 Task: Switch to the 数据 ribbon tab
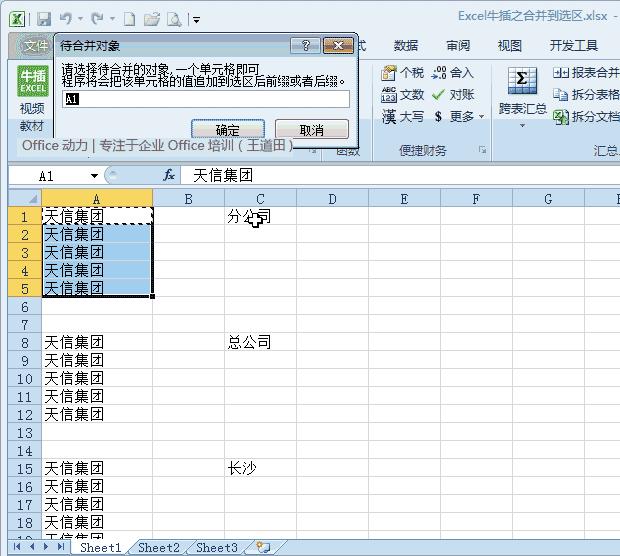(x=406, y=46)
